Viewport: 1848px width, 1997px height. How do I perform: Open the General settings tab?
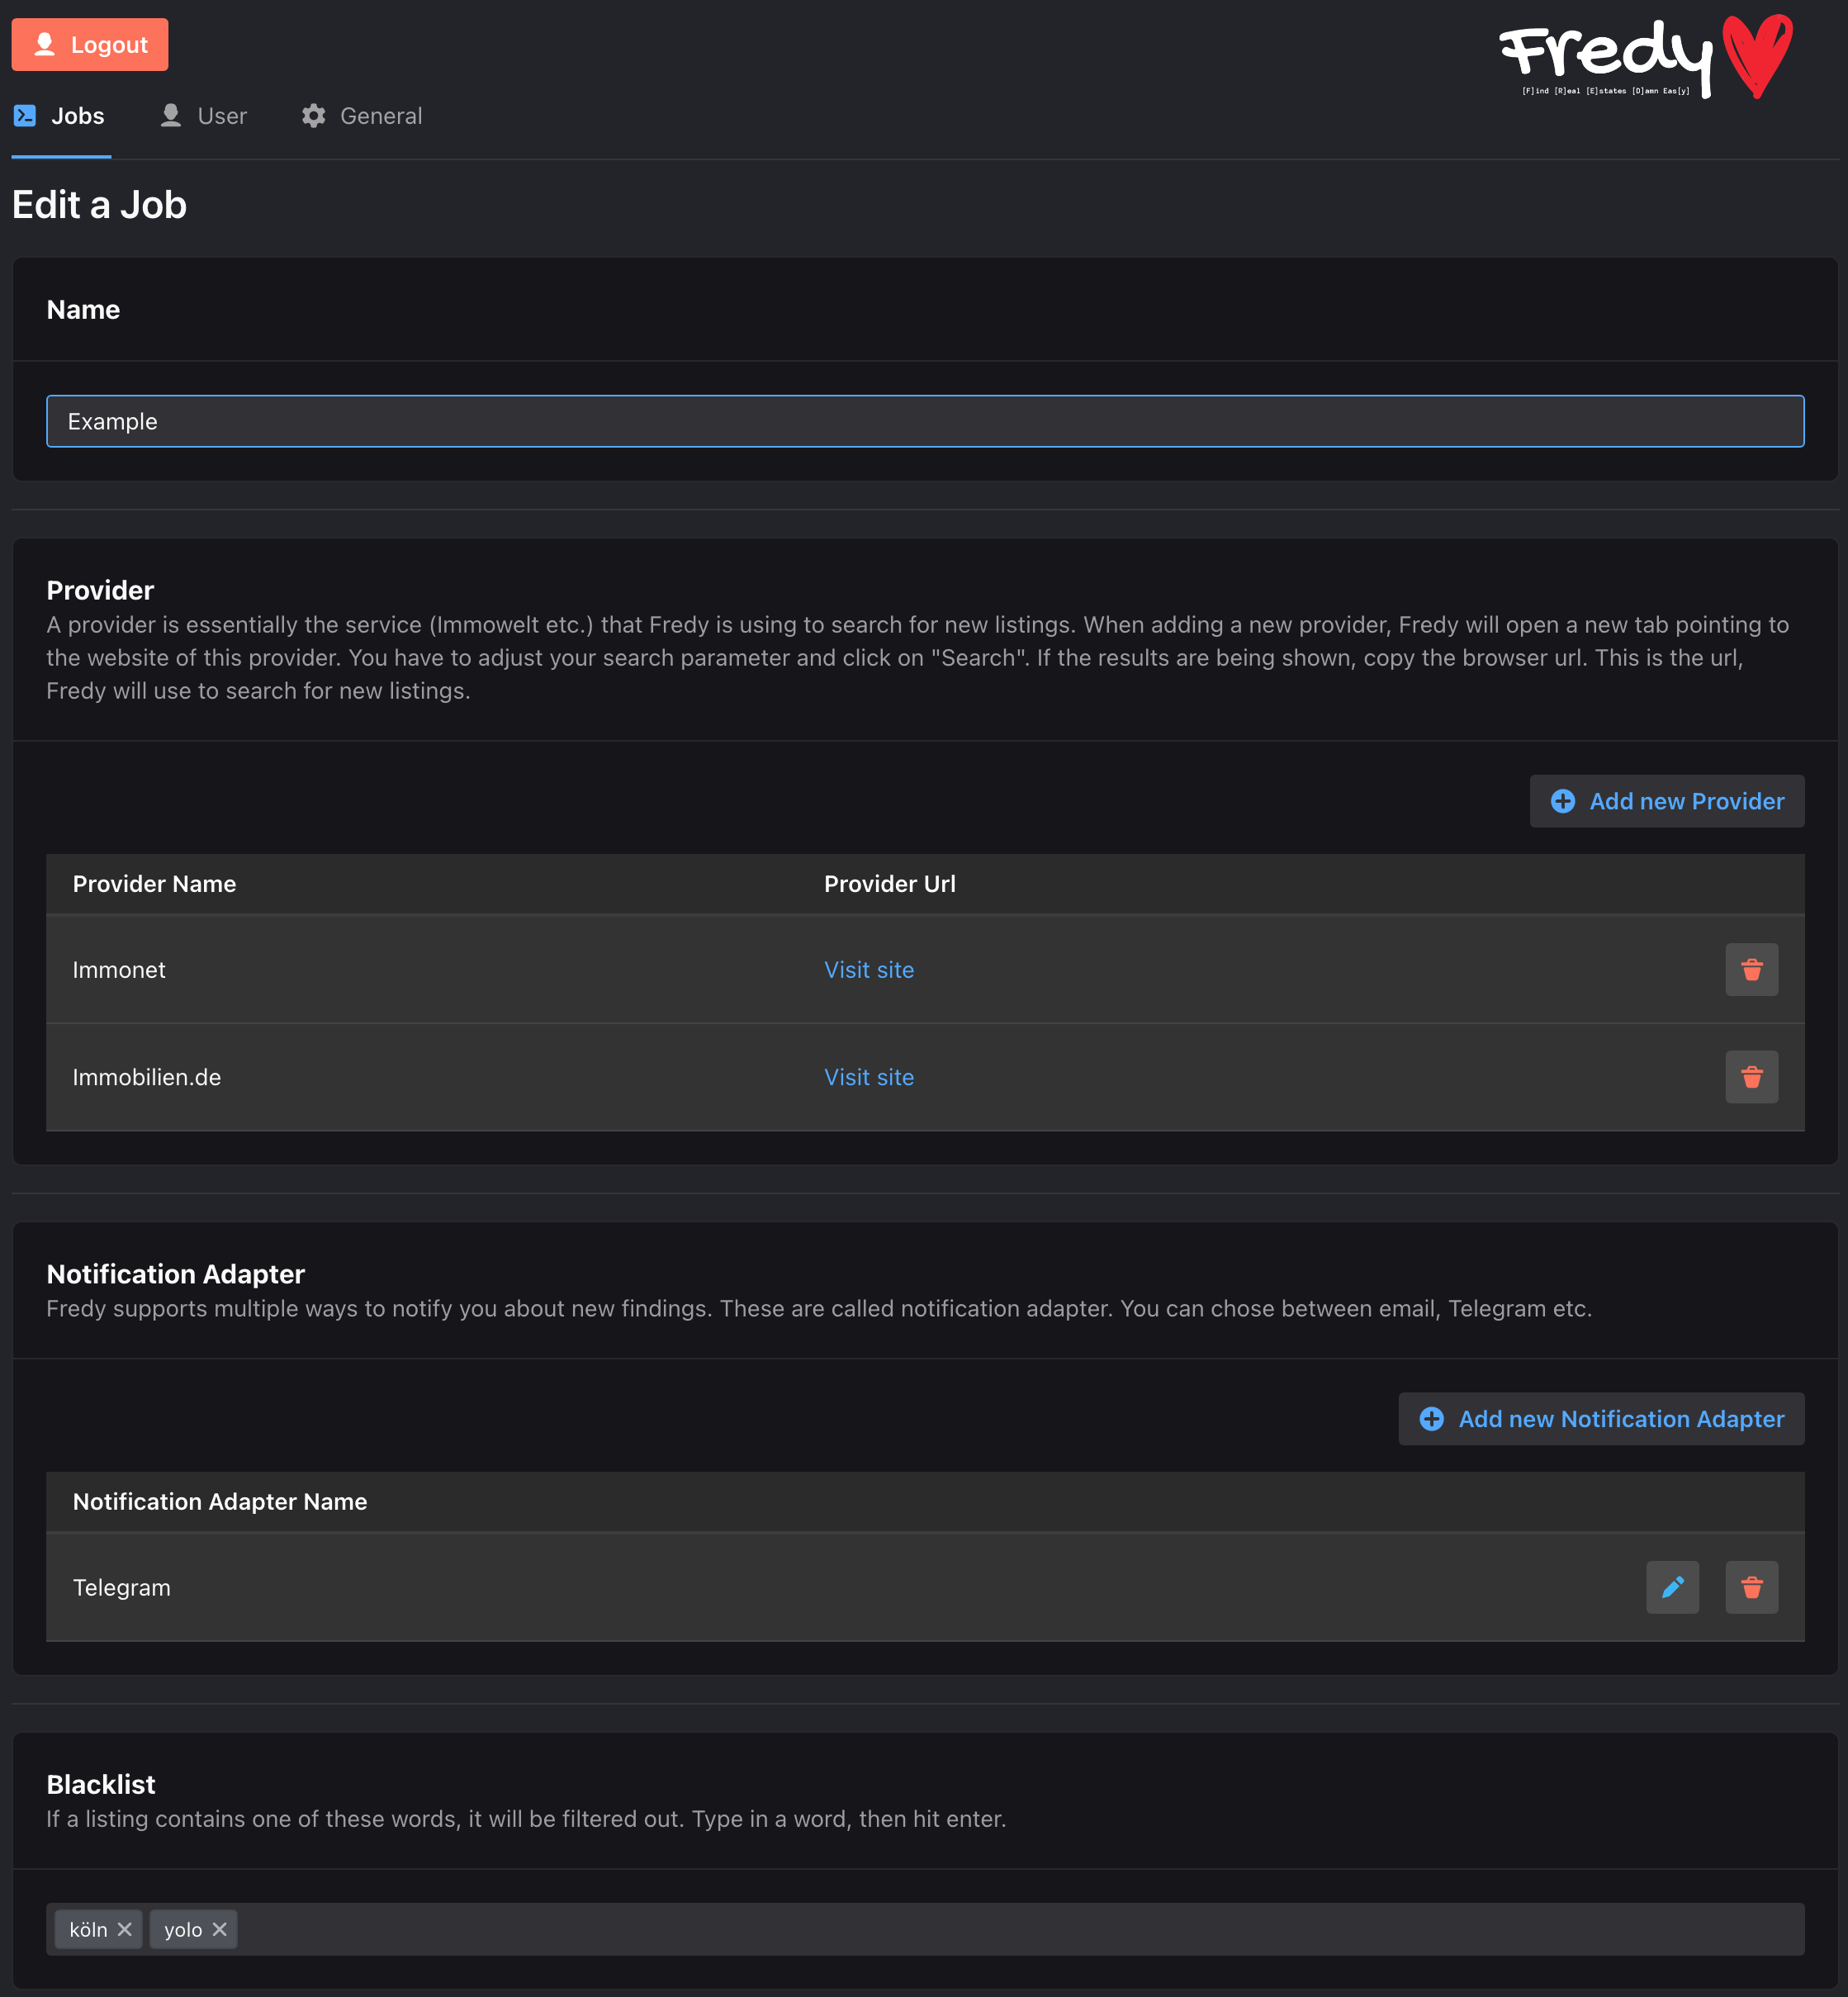click(362, 116)
